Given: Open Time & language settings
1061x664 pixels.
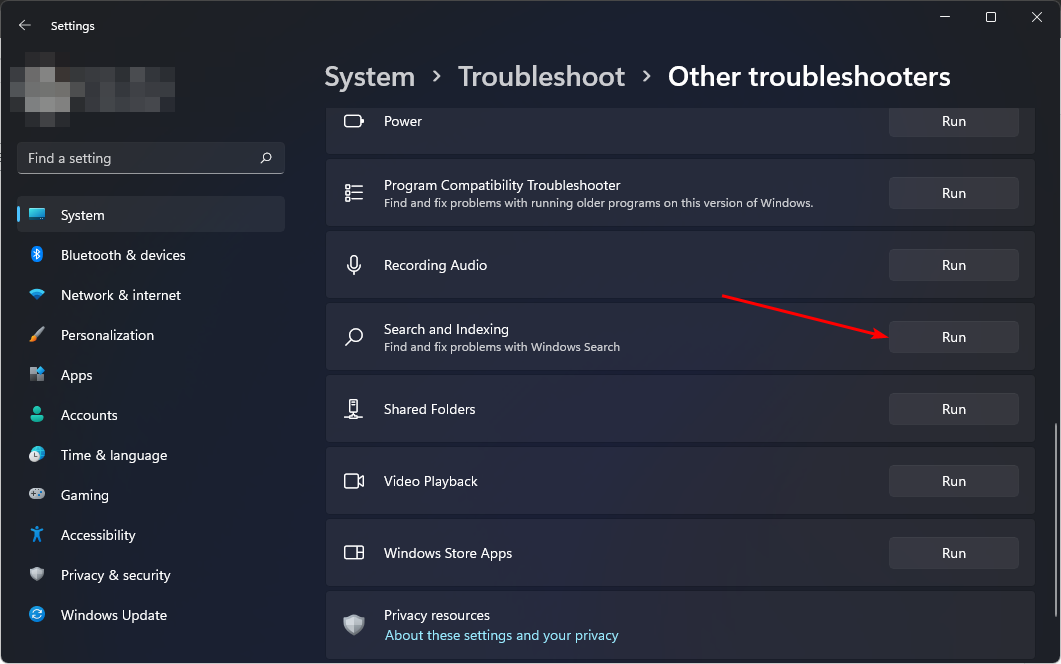Looking at the screenshot, I should pos(151,454).
